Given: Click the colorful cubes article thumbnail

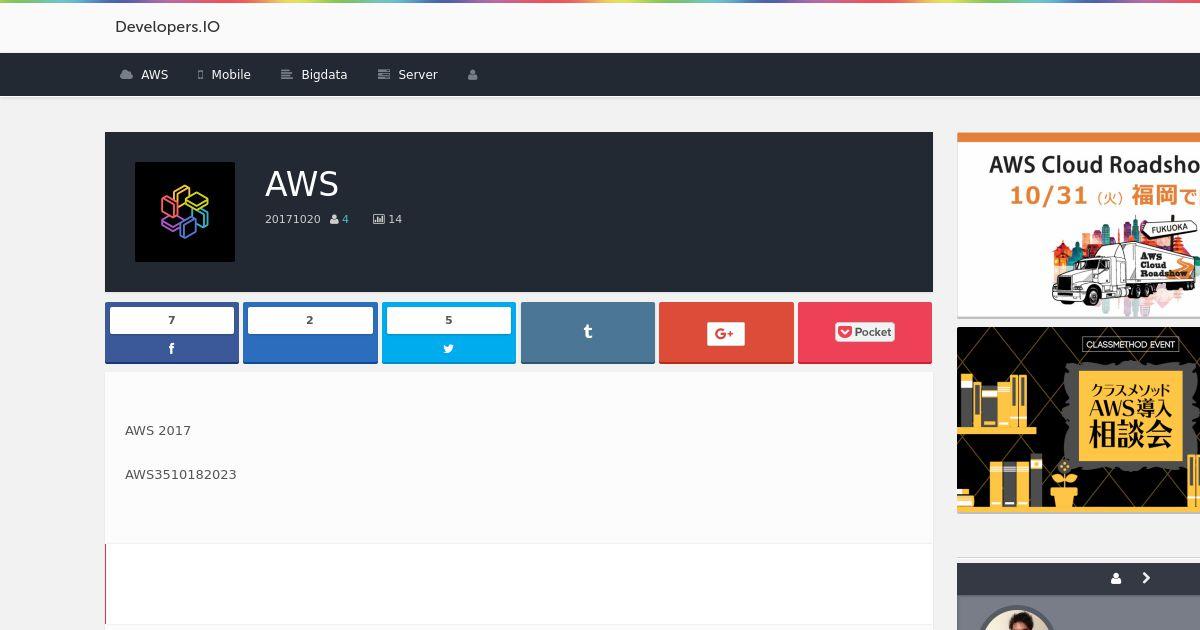Looking at the screenshot, I should [185, 212].
